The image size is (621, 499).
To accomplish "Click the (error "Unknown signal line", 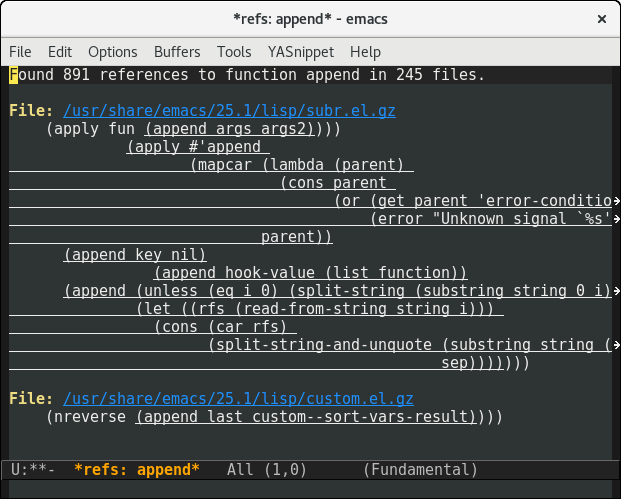I will 491,219.
